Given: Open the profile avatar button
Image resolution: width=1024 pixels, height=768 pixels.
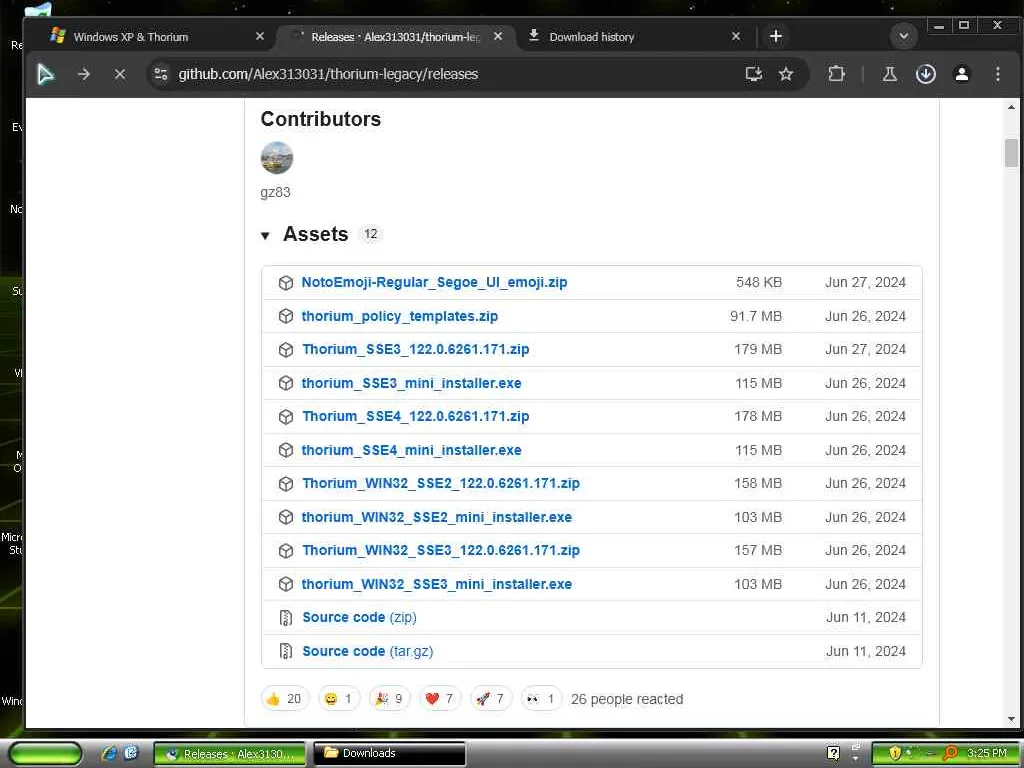Looking at the screenshot, I should coord(961,74).
